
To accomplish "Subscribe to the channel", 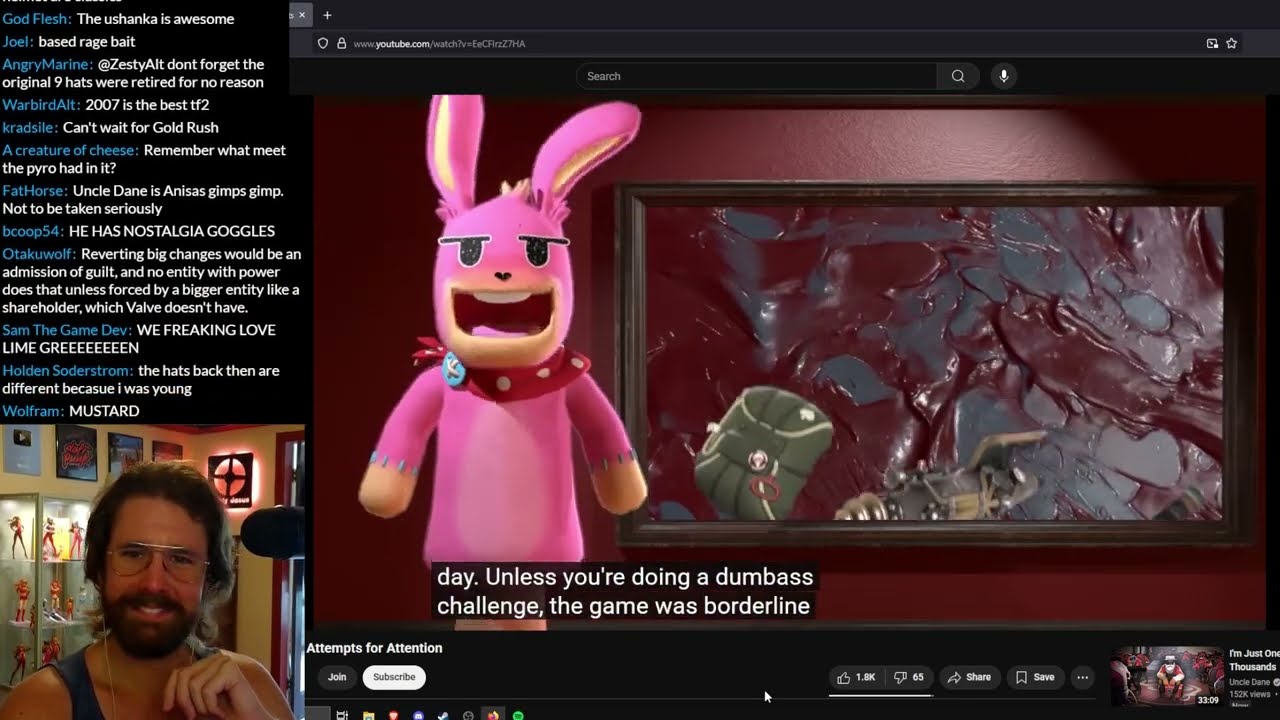I will click(x=394, y=677).
